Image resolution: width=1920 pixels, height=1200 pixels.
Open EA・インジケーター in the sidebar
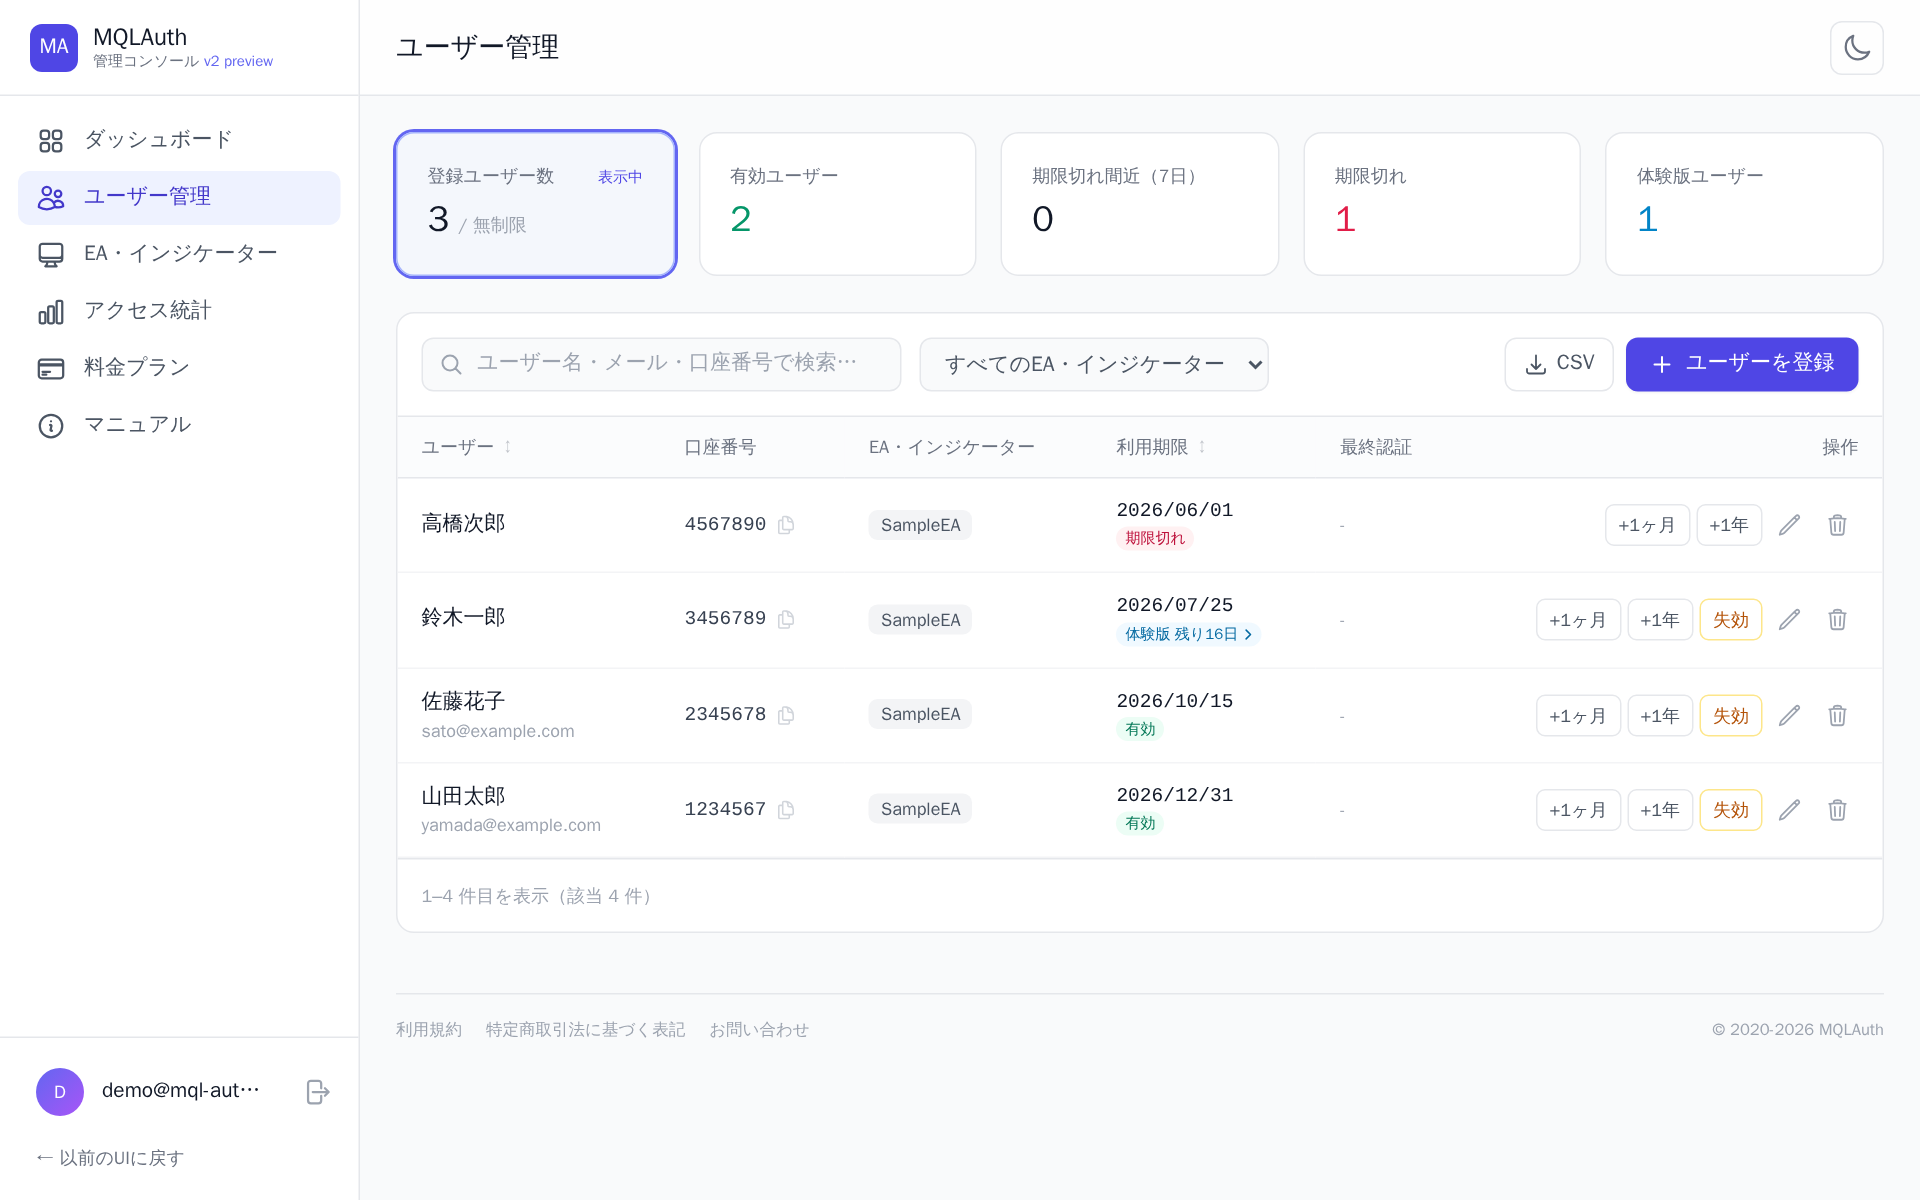(x=179, y=254)
